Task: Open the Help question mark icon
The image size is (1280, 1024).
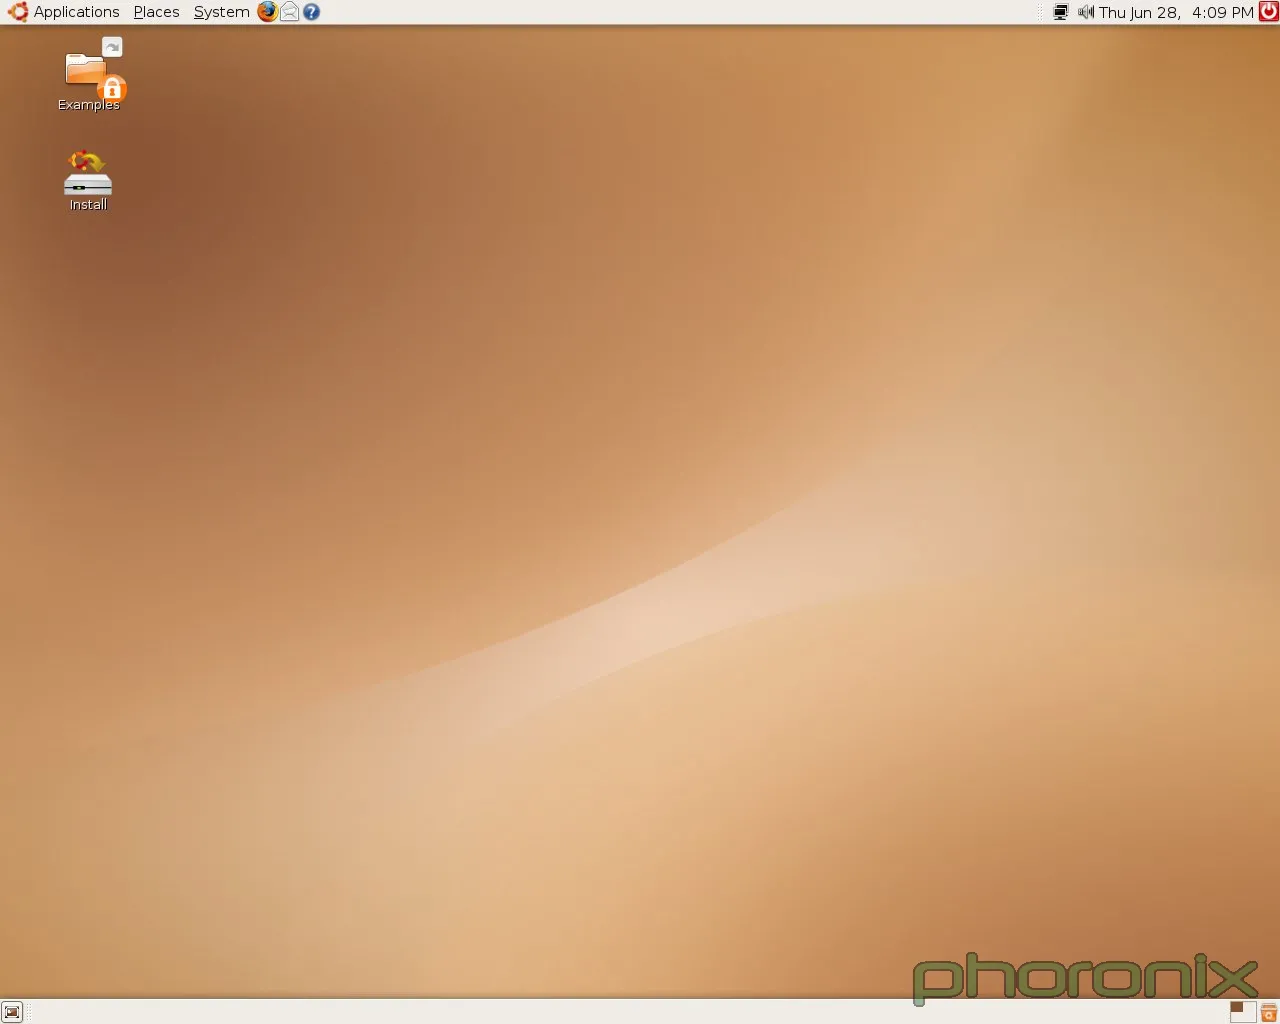Action: point(312,12)
